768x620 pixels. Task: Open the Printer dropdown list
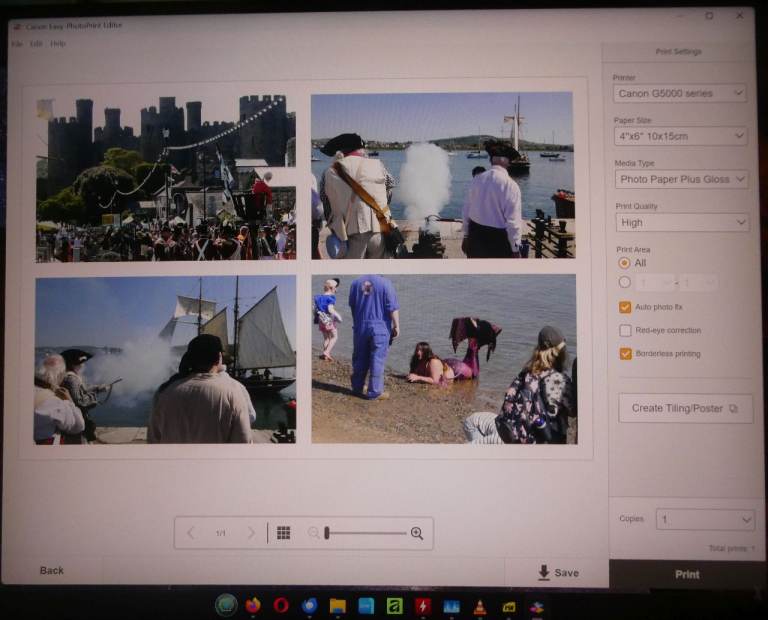[680, 93]
